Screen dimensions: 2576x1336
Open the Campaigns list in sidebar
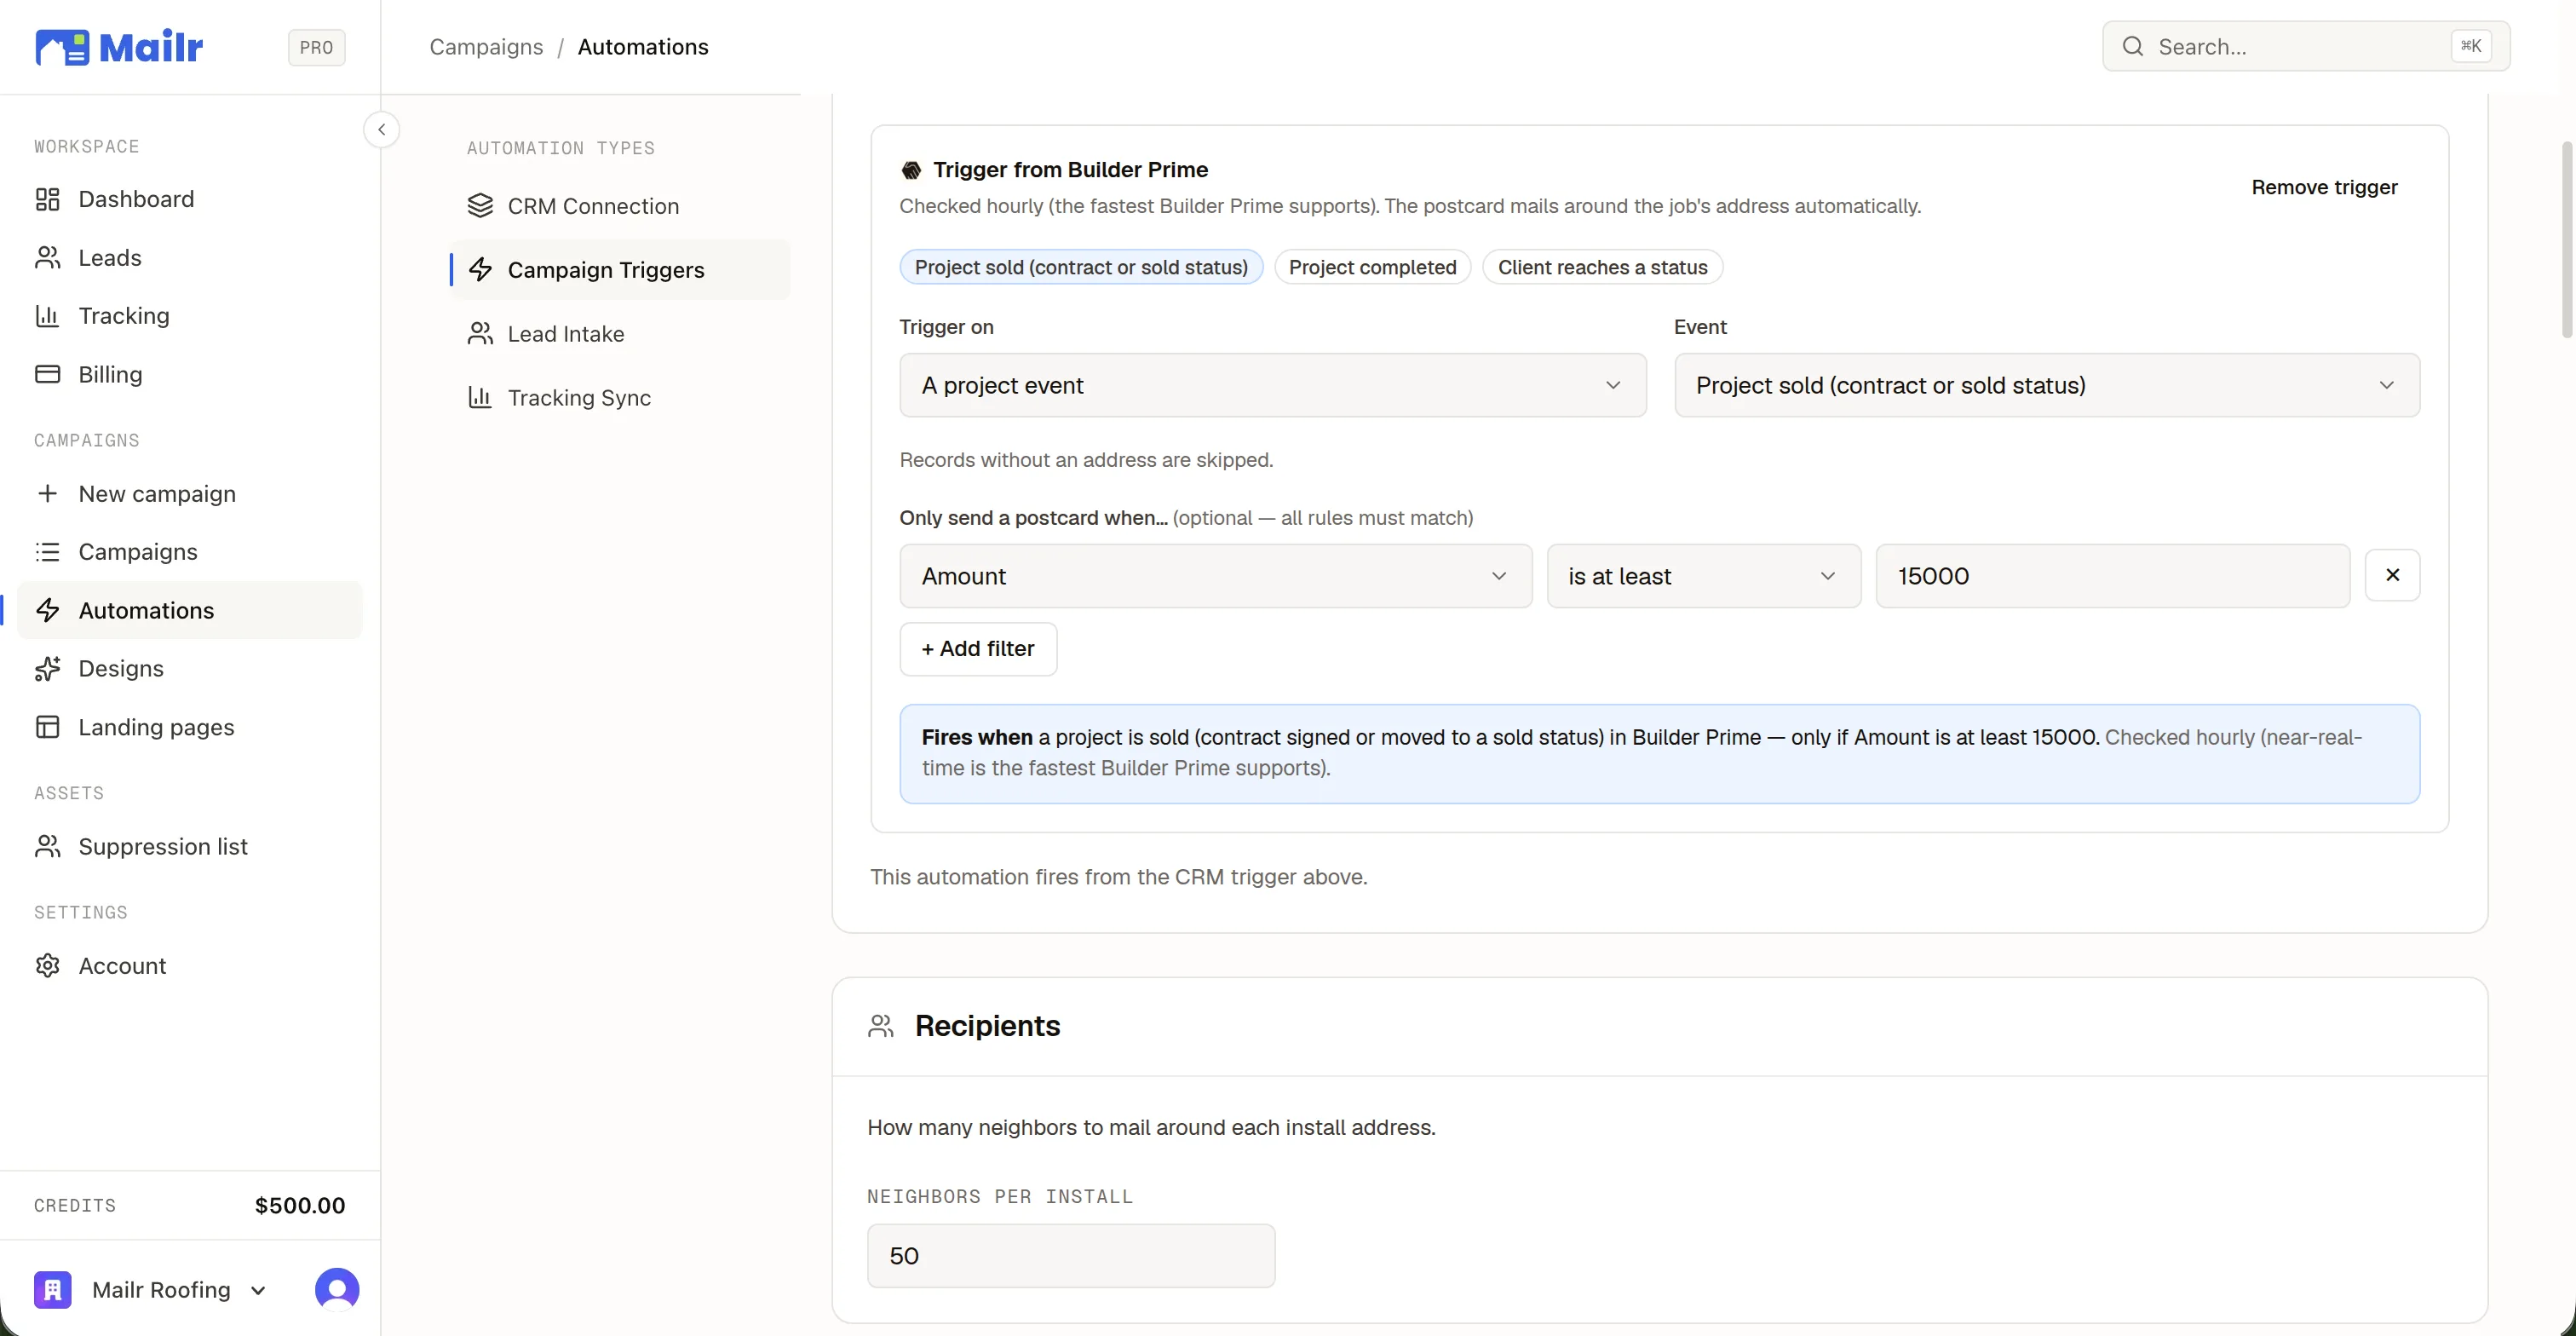click(x=190, y=552)
